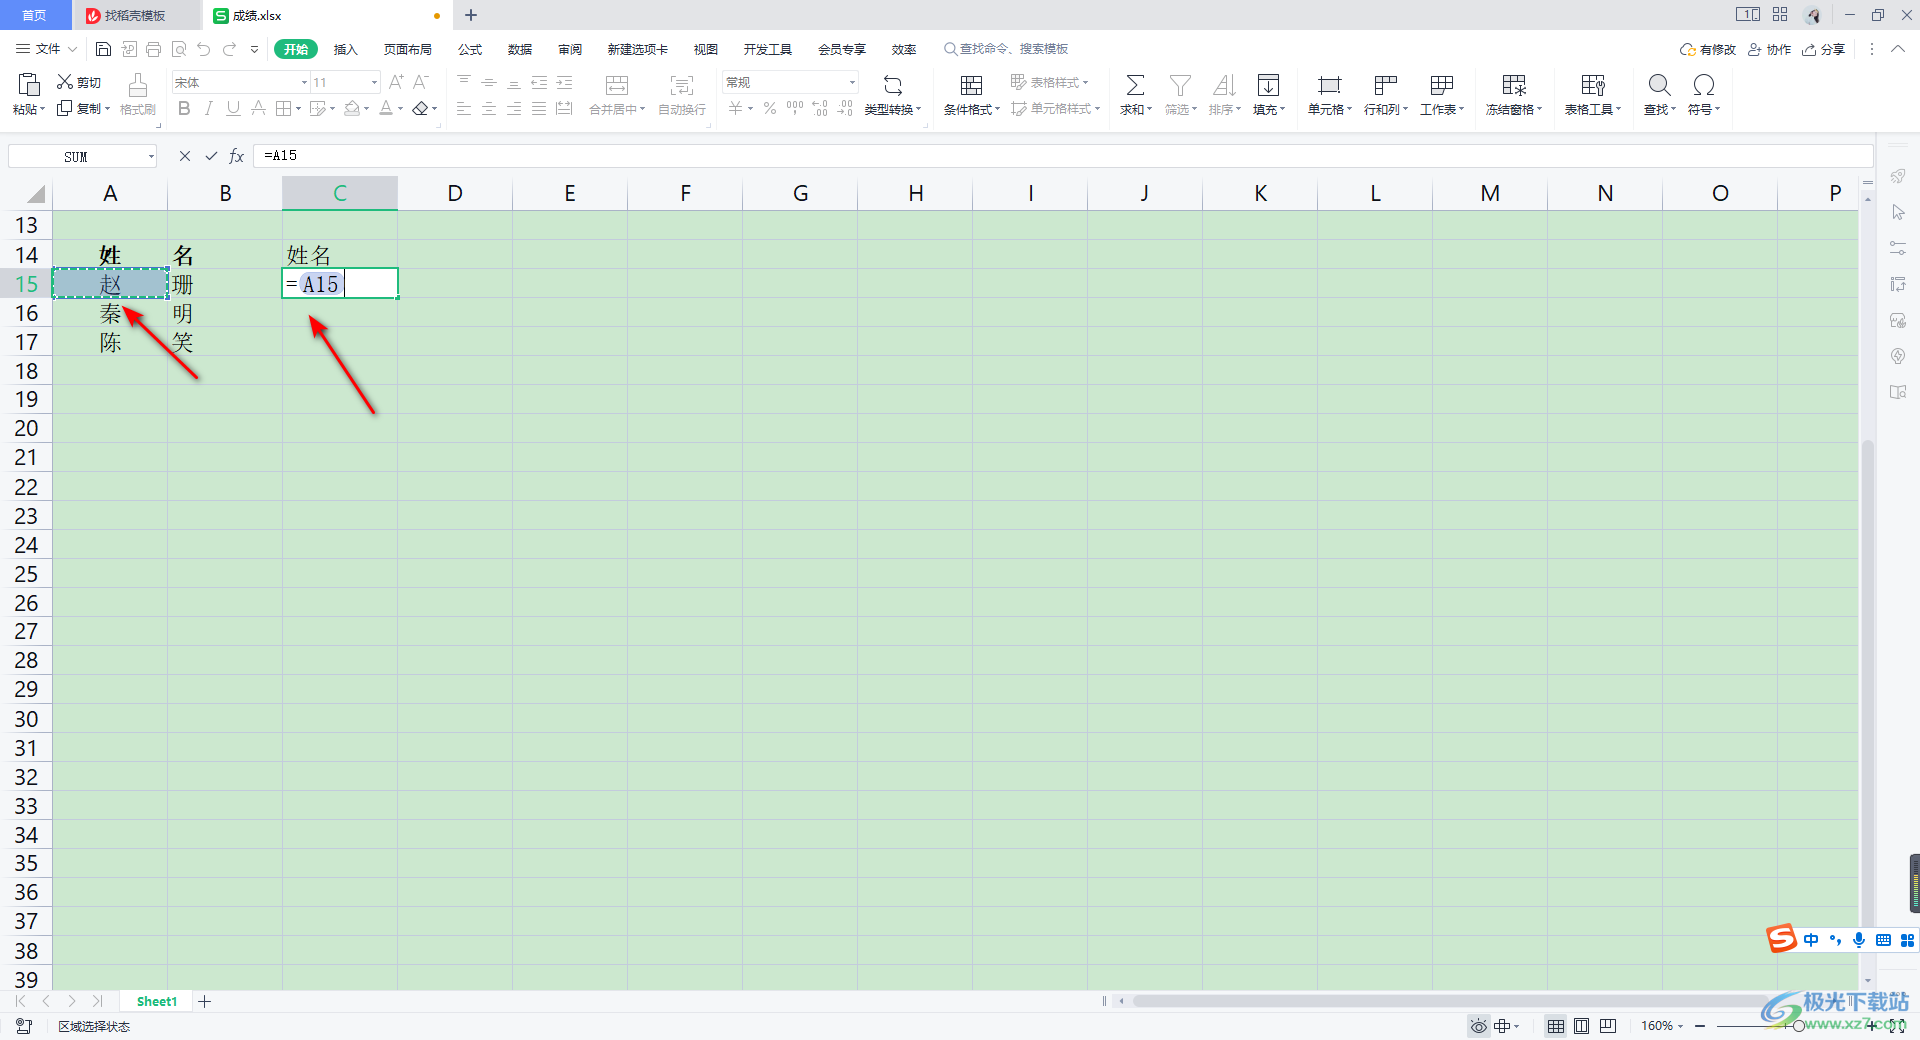Viewport: 1920px width, 1040px height.
Task: Toggle align left for cell text
Action: tap(464, 108)
